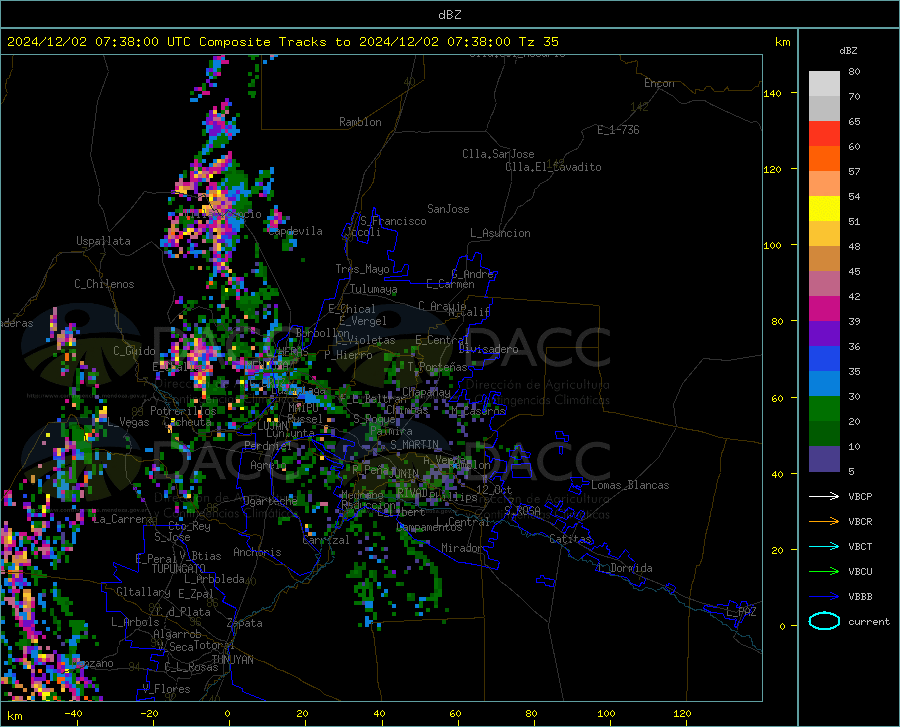Click the 'Anchoris' map label
Image resolution: width=900 pixels, height=727 pixels.
(x=257, y=552)
